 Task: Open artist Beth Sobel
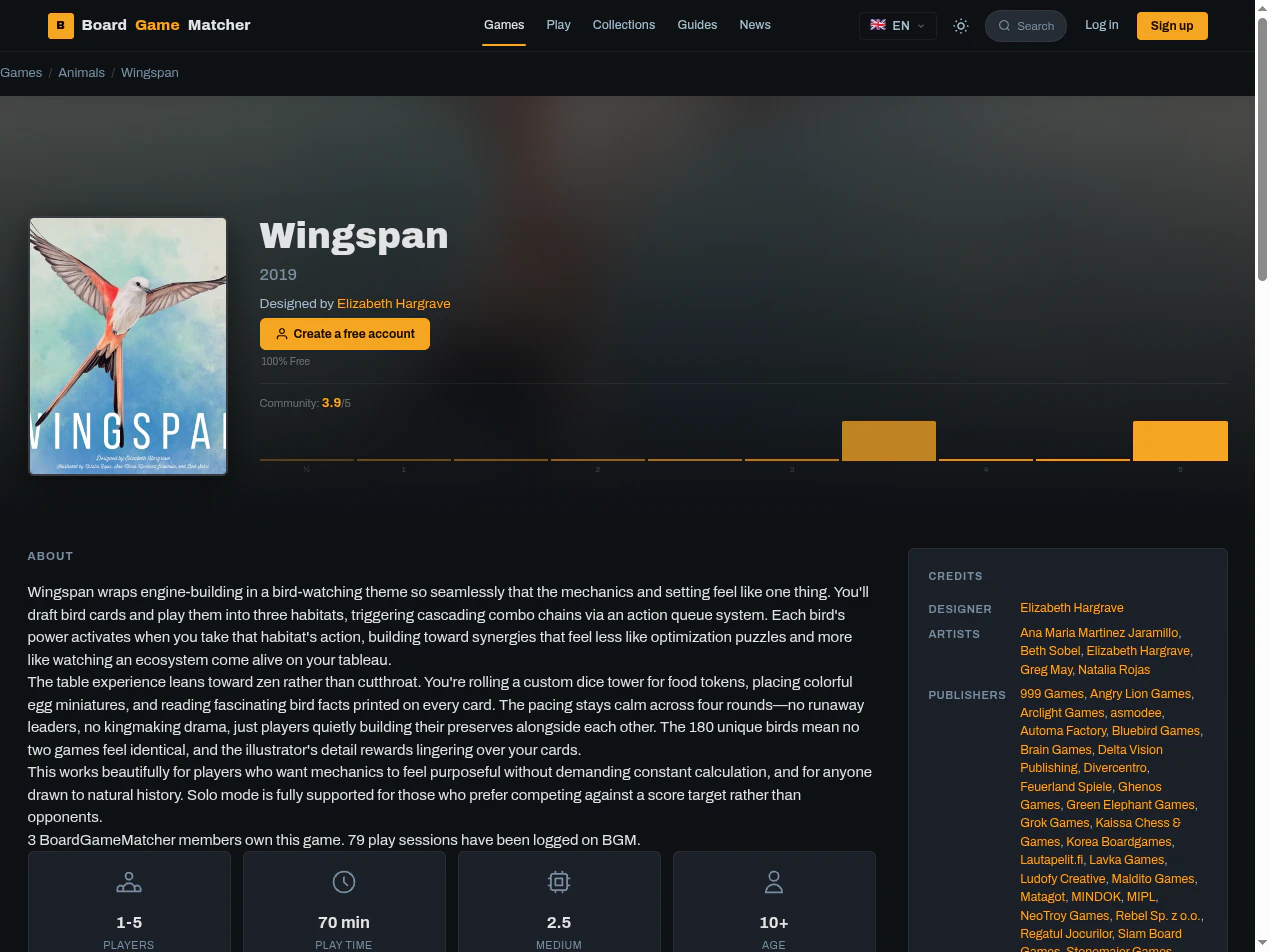coord(1050,651)
